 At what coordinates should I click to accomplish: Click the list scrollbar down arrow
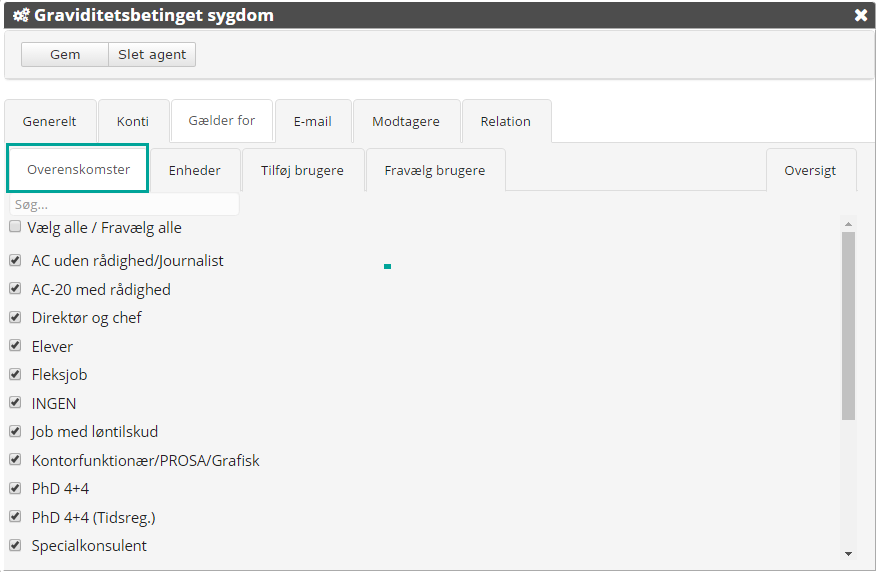[x=849, y=553]
